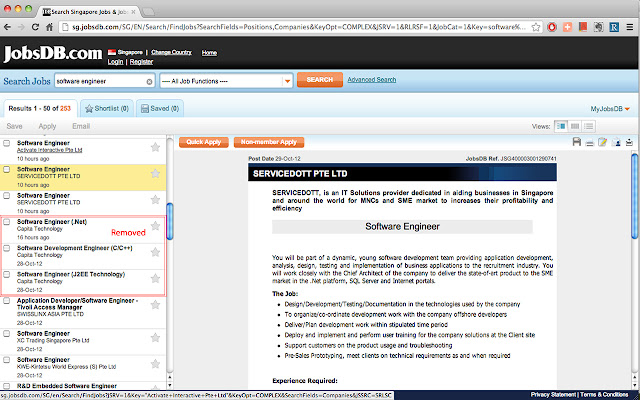The height and width of the screenshot is (400, 640).
Task: Shortlist Activate Interactive Software Engineer star
Action: point(155,147)
